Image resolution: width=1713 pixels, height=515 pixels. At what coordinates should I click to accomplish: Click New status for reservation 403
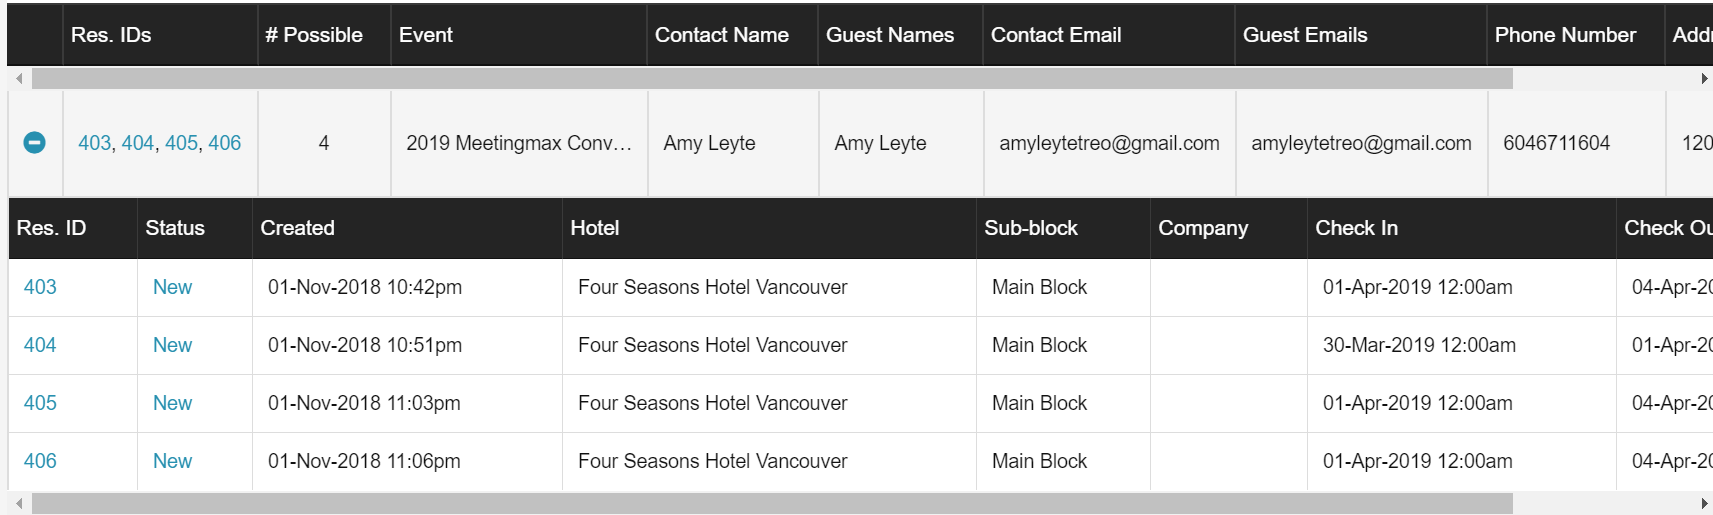pyautogui.click(x=172, y=287)
